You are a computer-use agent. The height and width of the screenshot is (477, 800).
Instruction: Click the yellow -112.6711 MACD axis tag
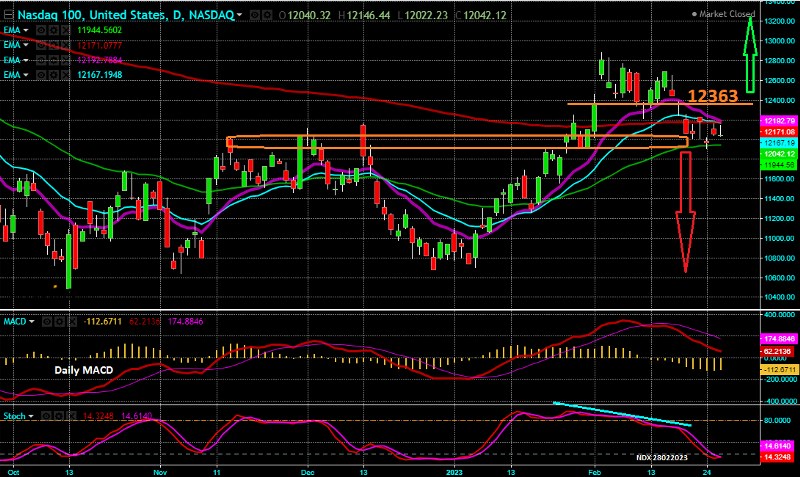point(779,369)
